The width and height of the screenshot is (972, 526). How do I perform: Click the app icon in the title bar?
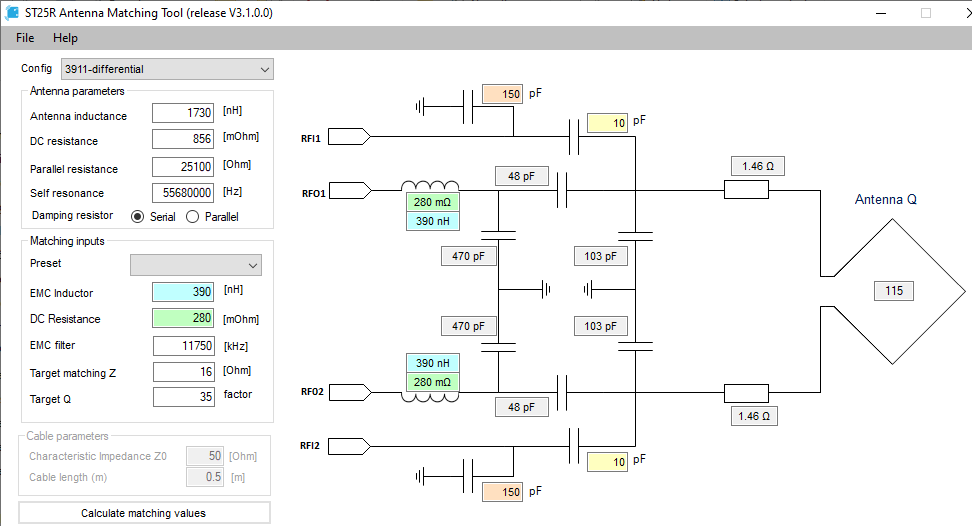click(x=12, y=12)
